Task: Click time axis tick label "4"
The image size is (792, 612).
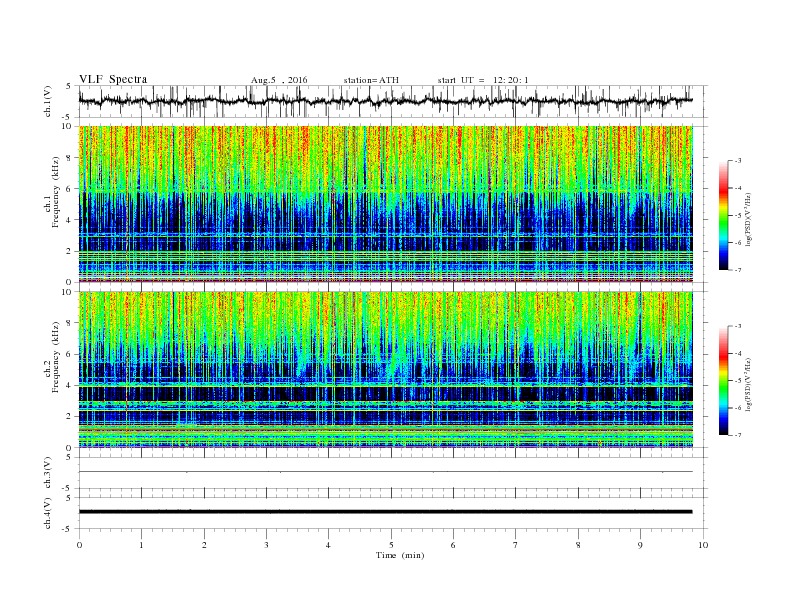Action: [x=328, y=545]
